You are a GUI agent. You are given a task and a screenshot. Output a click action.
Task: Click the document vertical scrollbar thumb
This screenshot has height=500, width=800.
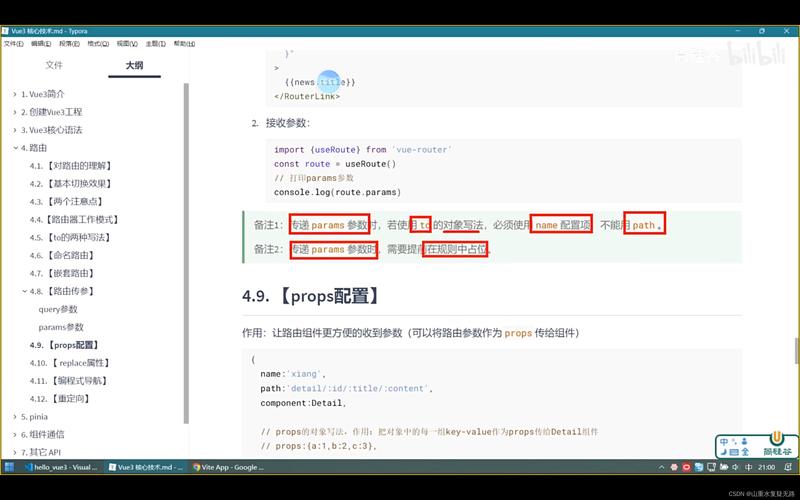click(797, 351)
